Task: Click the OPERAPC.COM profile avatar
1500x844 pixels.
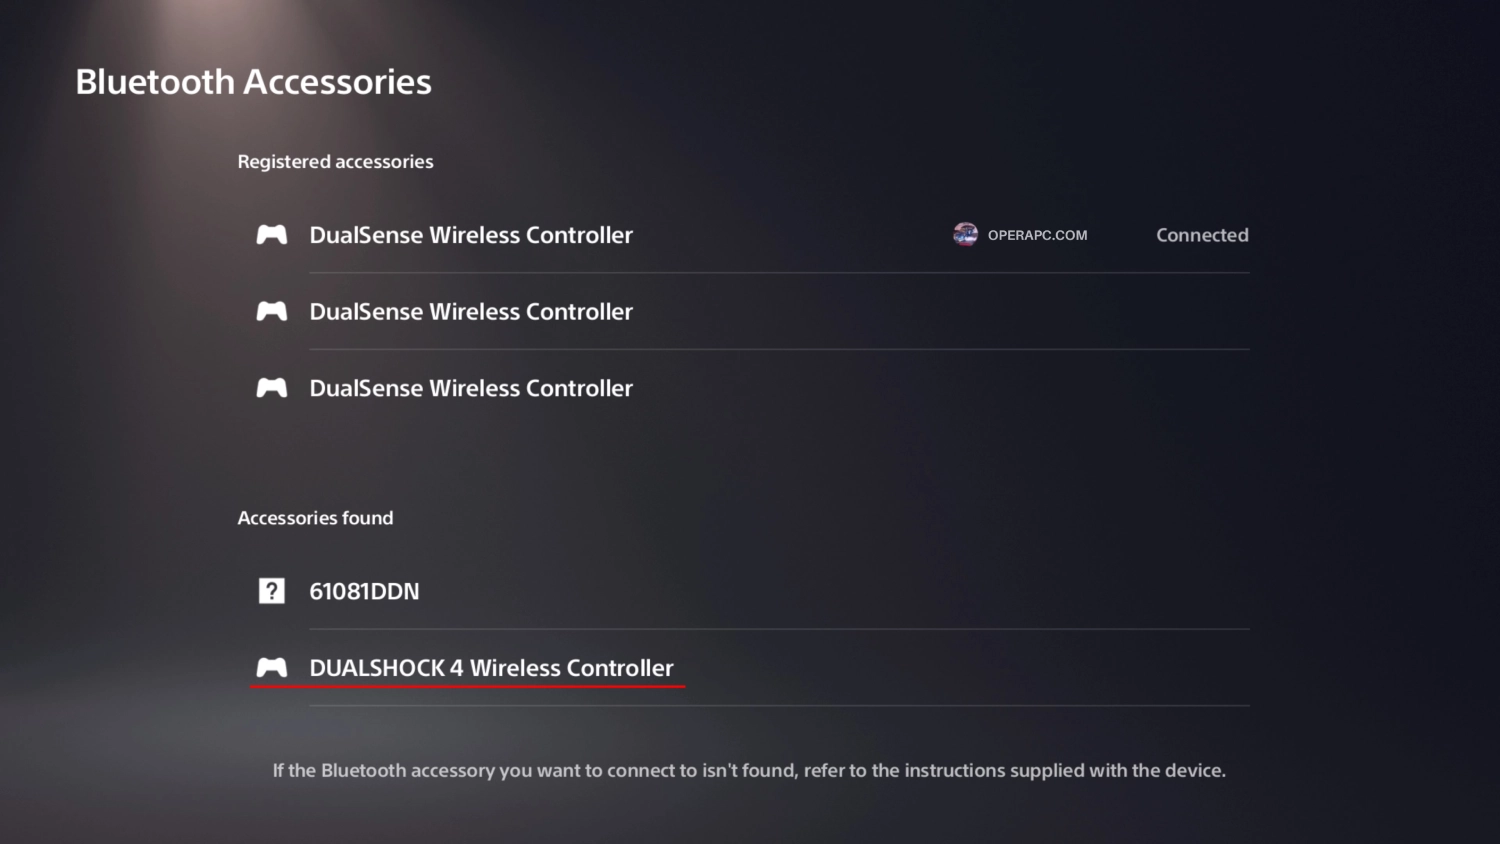Action: (965, 235)
